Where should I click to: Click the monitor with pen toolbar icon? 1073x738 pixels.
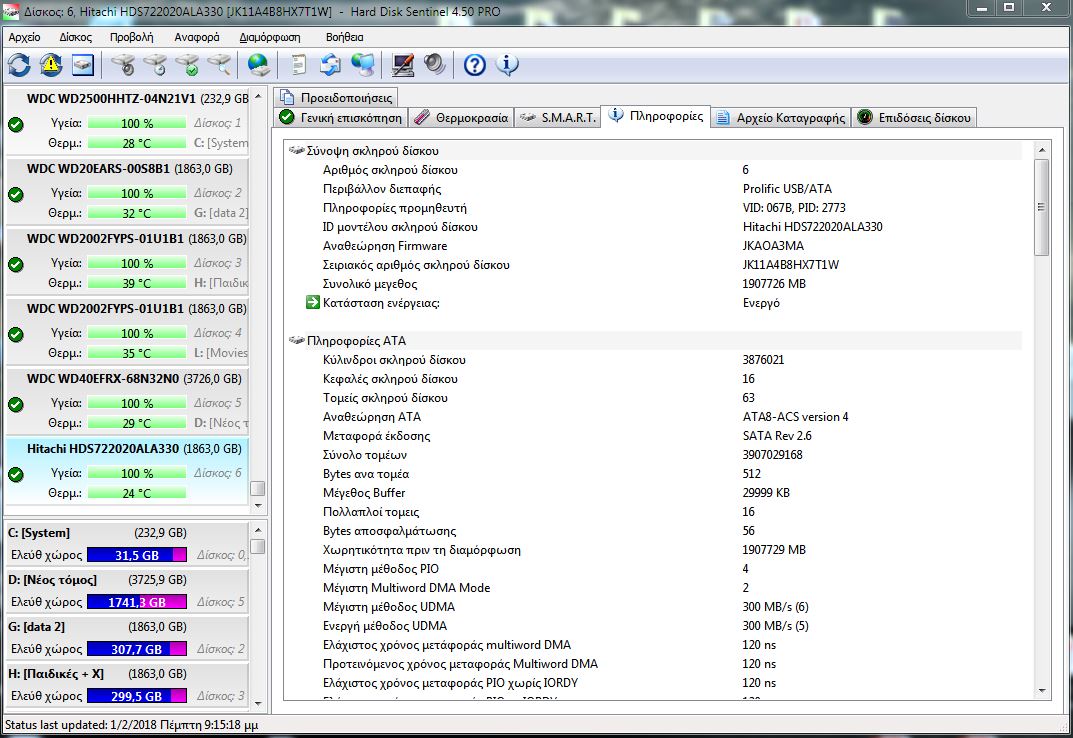click(403, 65)
